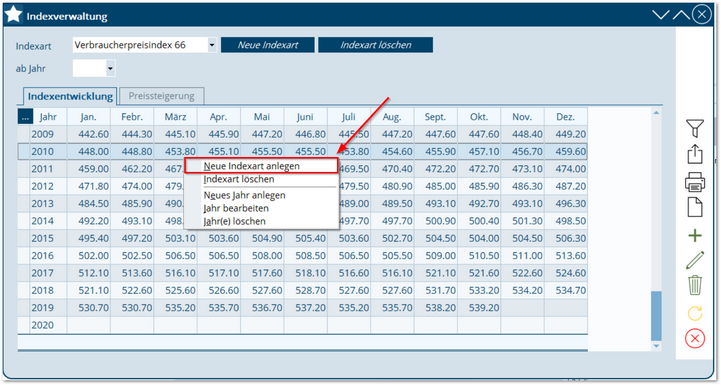This screenshot has width=721, height=385.
Task: Click the Juni column header
Action: pyautogui.click(x=305, y=117)
